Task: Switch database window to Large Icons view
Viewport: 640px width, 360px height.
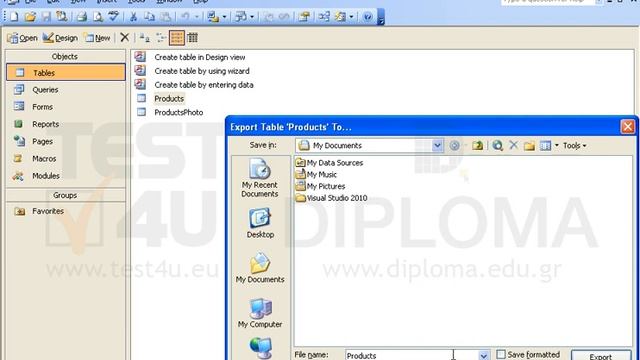Action: tap(144, 38)
